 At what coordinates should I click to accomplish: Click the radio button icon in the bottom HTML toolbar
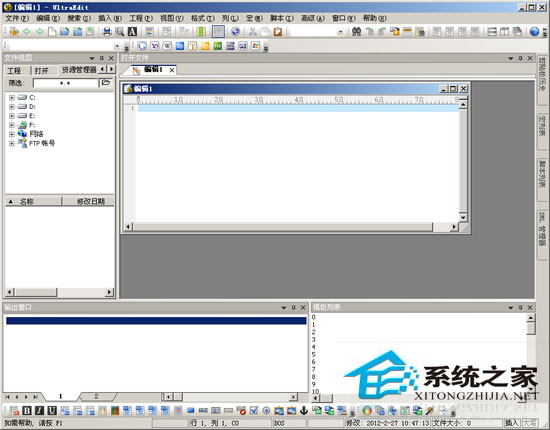(x=266, y=410)
